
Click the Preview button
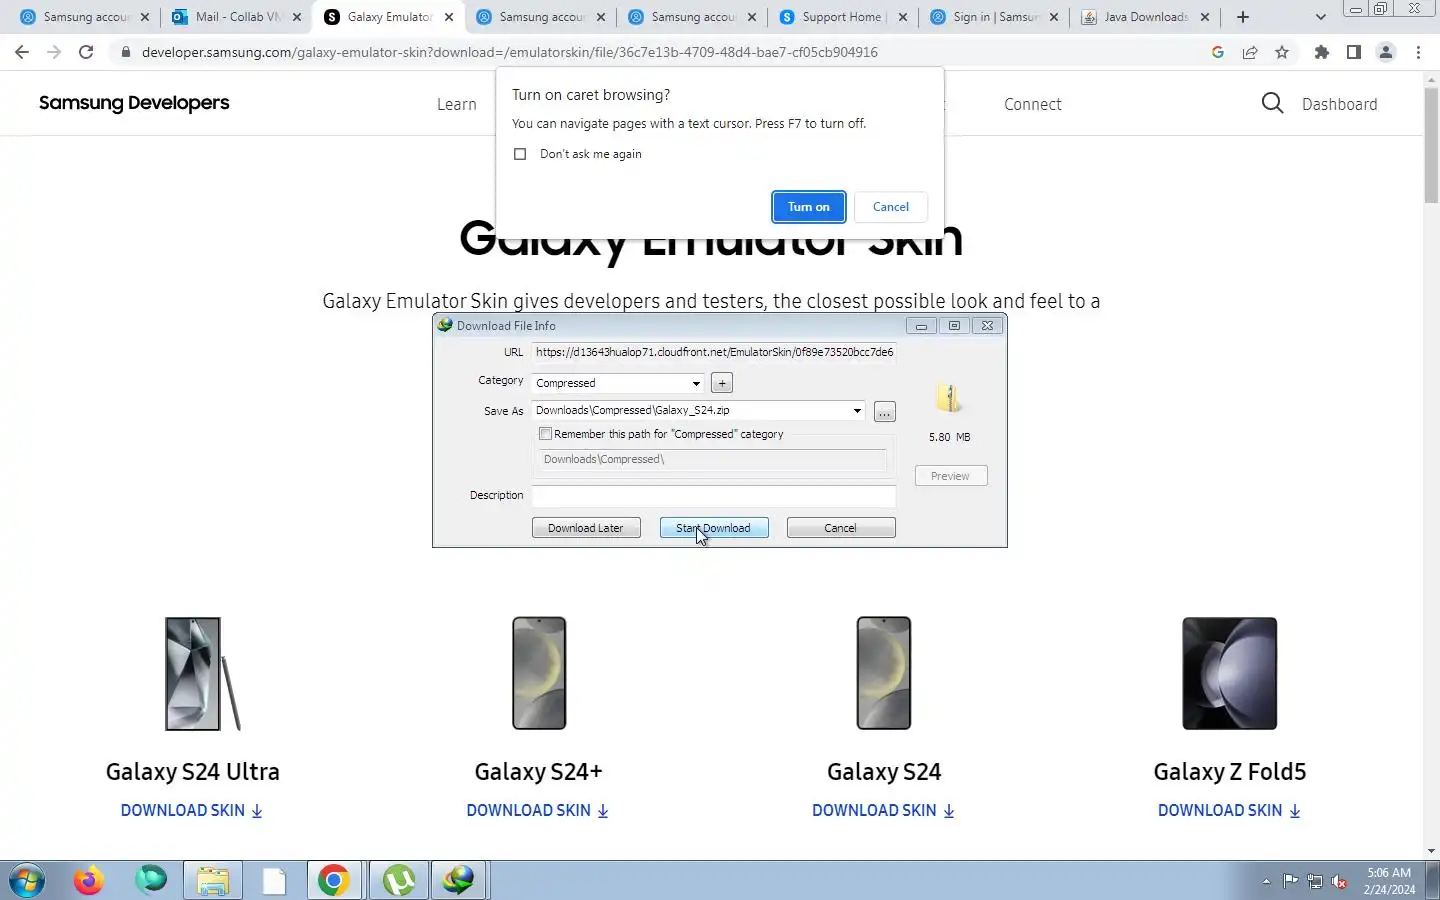951,476
